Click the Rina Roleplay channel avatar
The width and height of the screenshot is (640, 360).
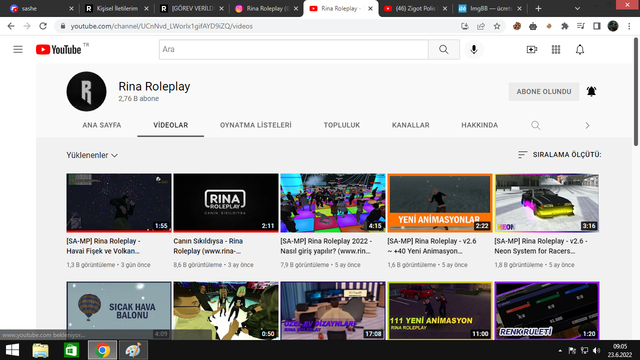pos(86,91)
